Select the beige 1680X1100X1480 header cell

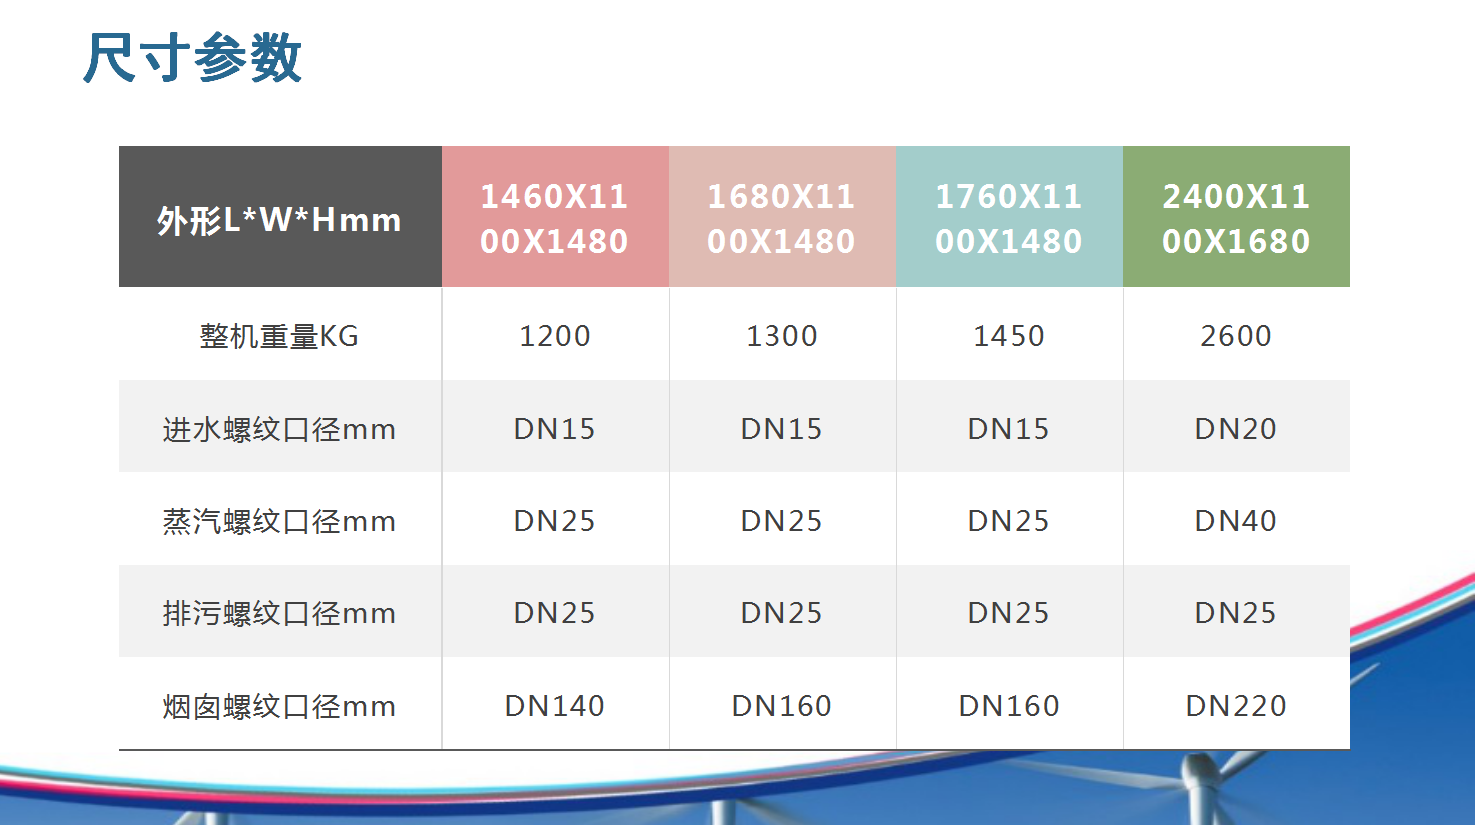[781, 218]
